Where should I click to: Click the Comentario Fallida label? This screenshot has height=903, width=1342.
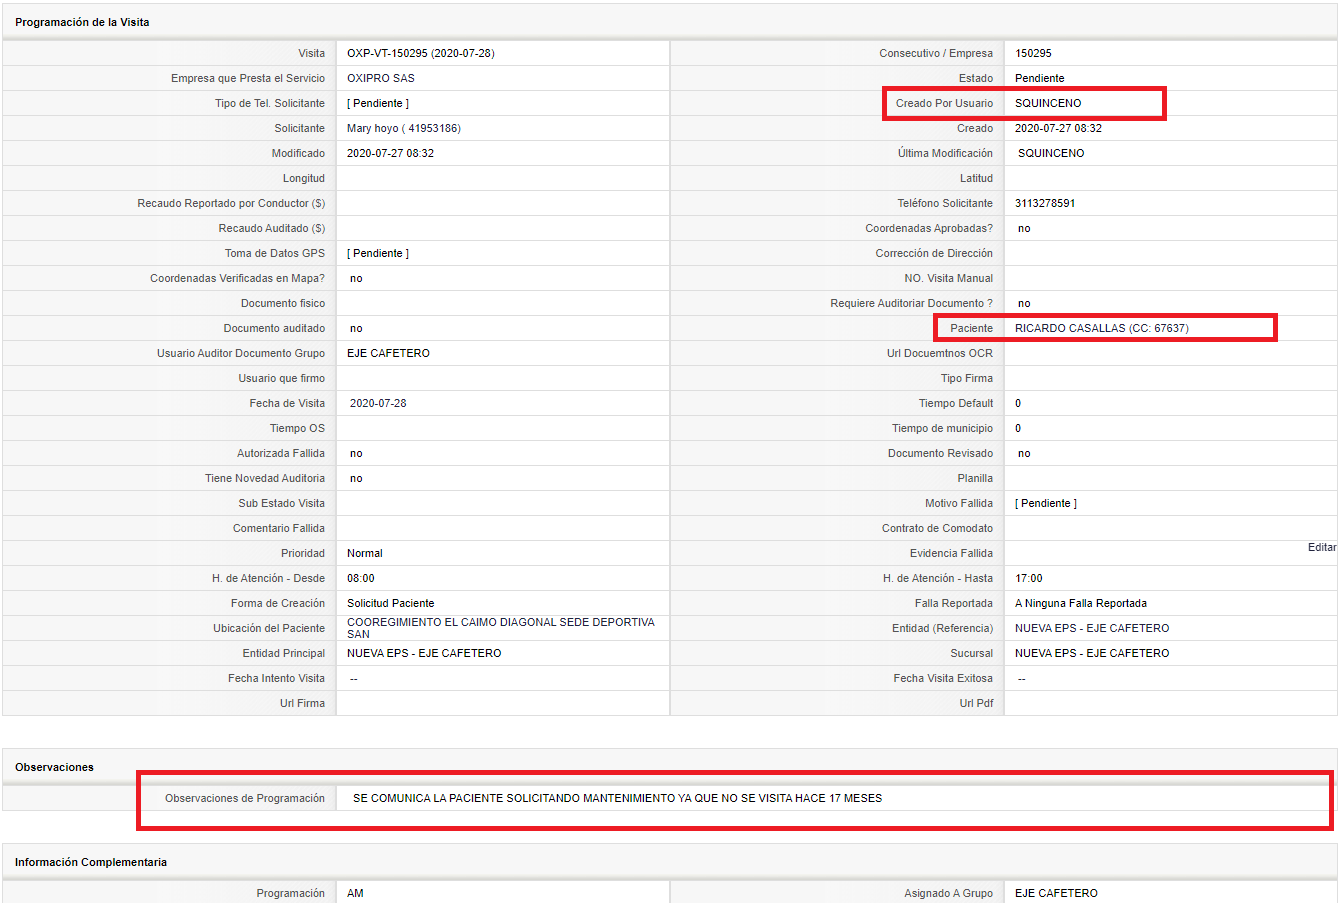pos(279,528)
